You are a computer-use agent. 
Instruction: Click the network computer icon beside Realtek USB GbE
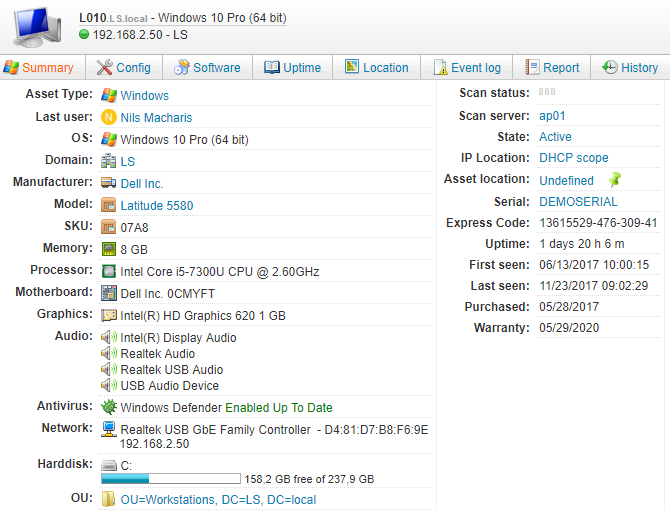click(109, 429)
